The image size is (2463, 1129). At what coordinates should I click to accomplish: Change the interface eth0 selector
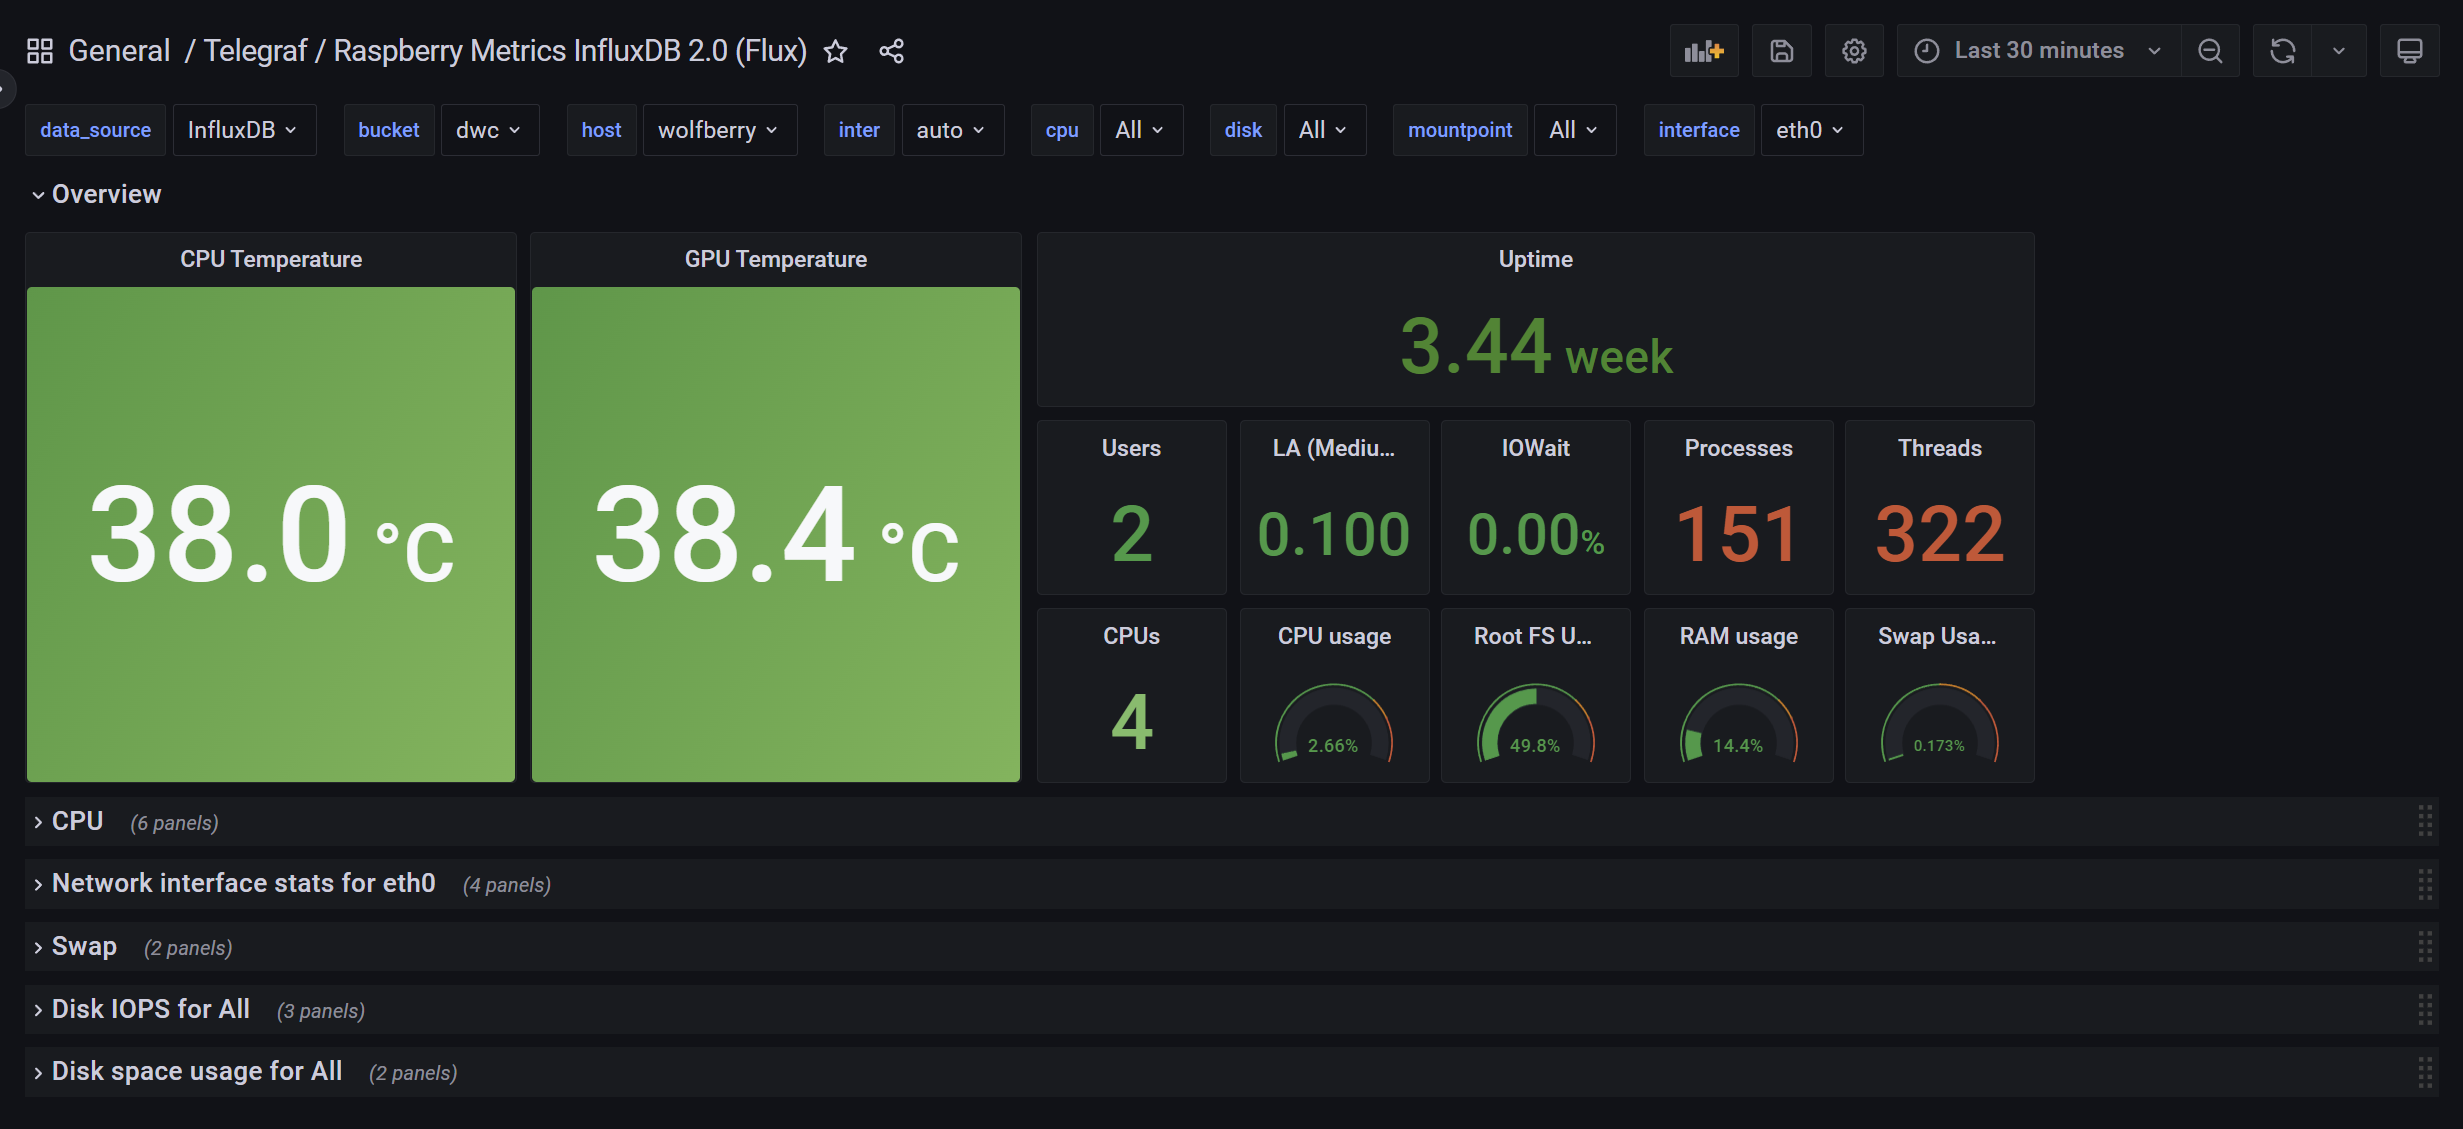[x=1809, y=130]
